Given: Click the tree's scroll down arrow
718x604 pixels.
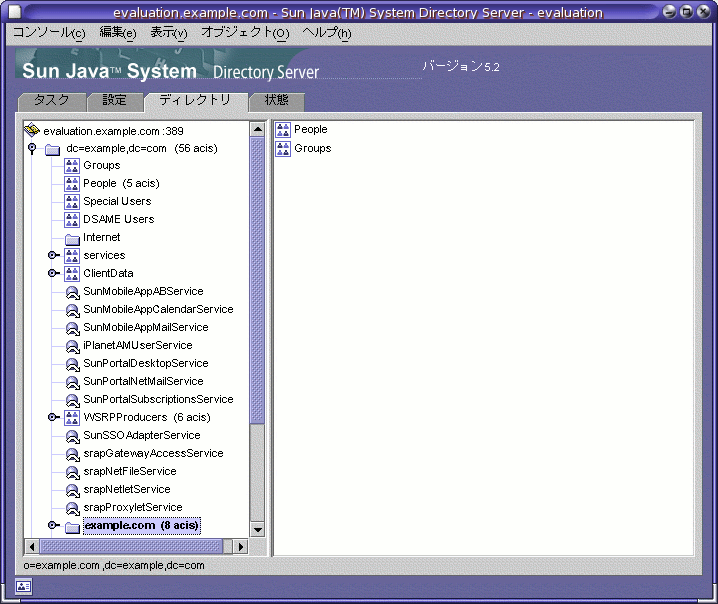Looking at the screenshot, I should pyautogui.click(x=257, y=530).
